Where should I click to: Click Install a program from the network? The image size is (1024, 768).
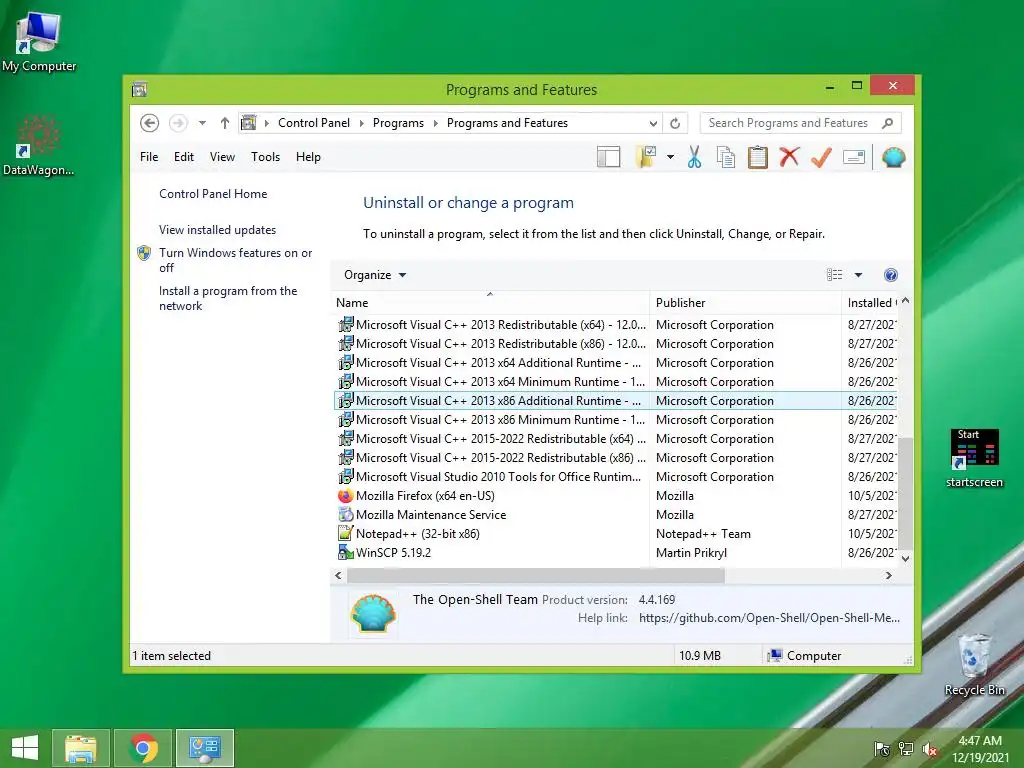click(228, 298)
